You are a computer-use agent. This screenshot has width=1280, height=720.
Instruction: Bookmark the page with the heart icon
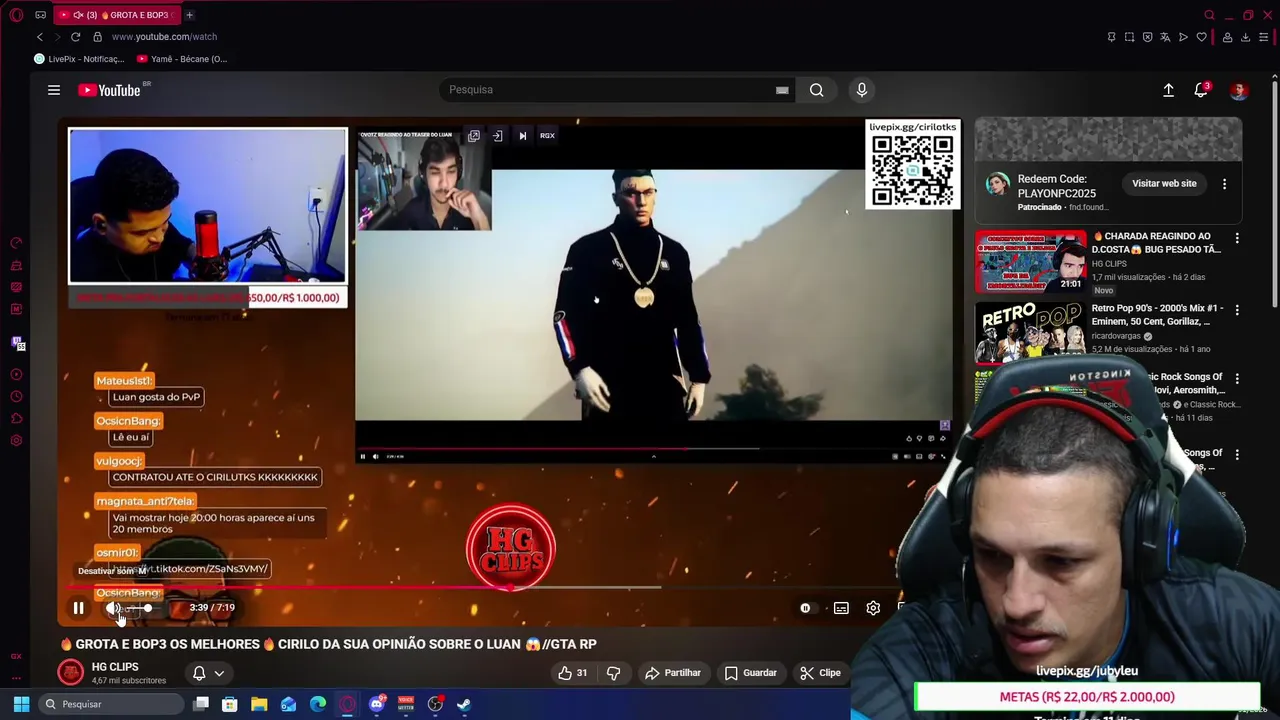pyautogui.click(x=1201, y=37)
